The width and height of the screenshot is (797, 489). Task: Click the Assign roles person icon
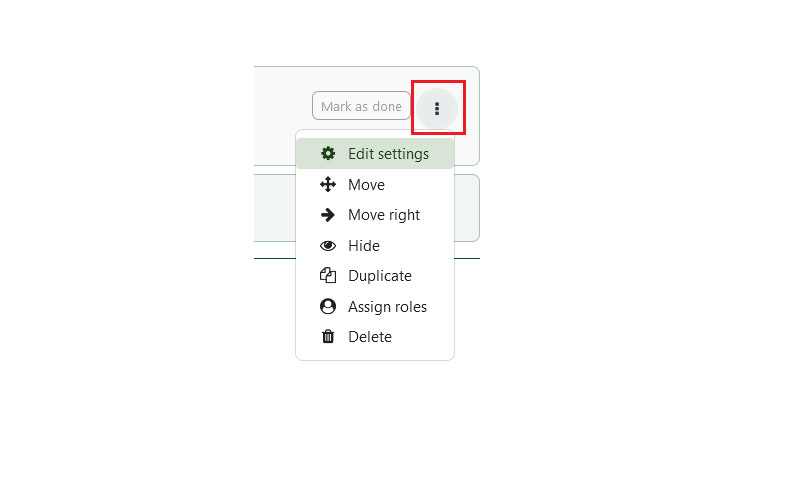328,307
